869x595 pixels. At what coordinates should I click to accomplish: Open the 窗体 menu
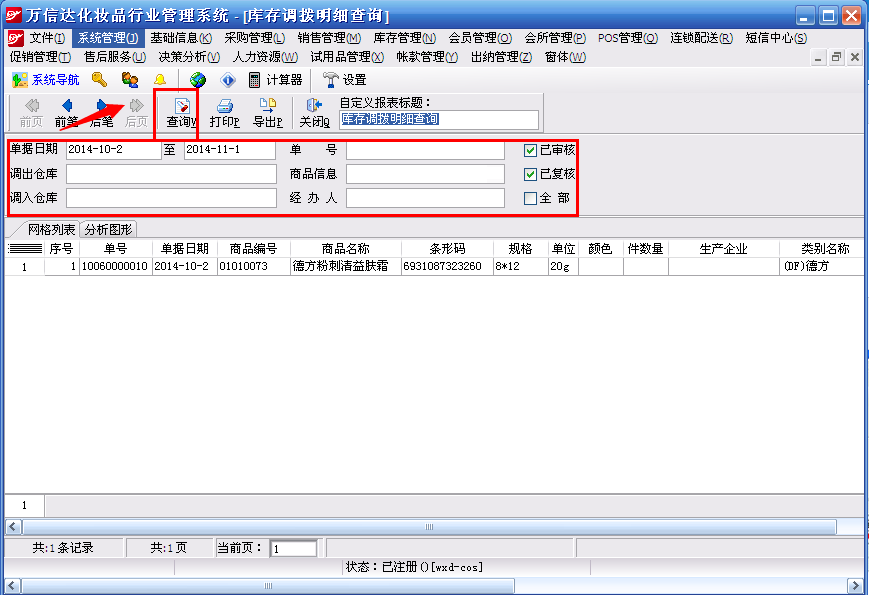pyautogui.click(x=565, y=57)
